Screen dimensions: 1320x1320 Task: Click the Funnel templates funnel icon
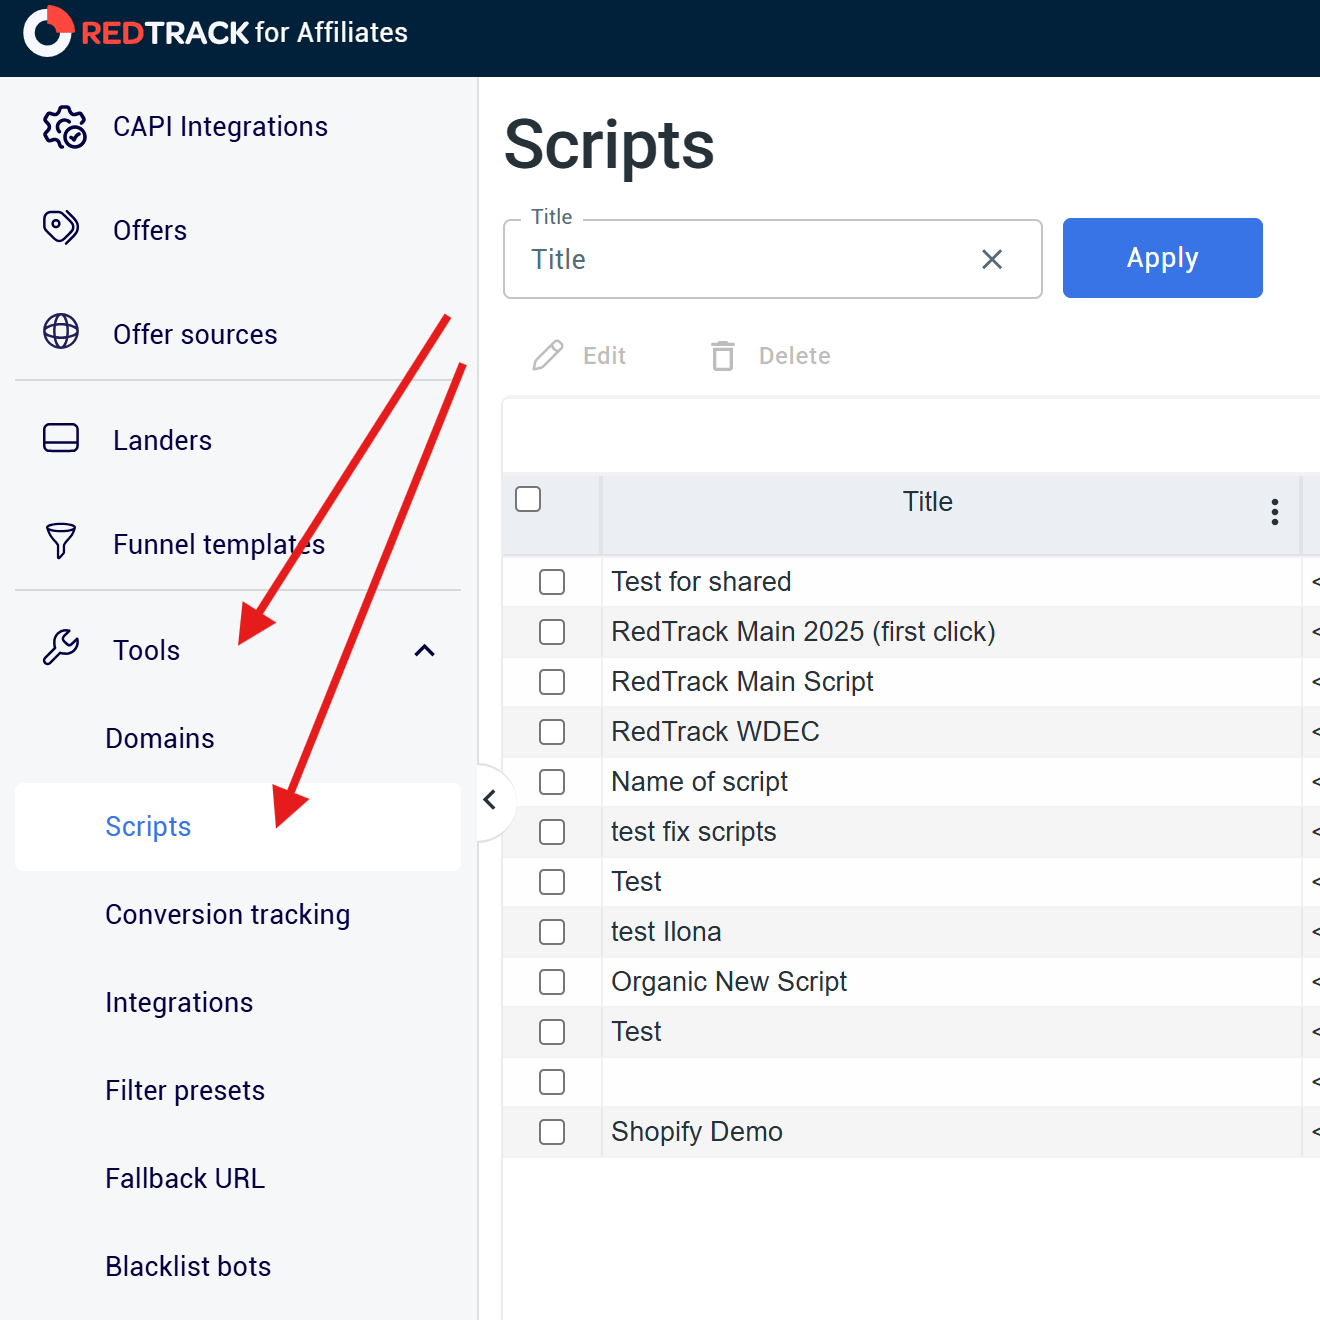pyautogui.click(x=61, y=541)
